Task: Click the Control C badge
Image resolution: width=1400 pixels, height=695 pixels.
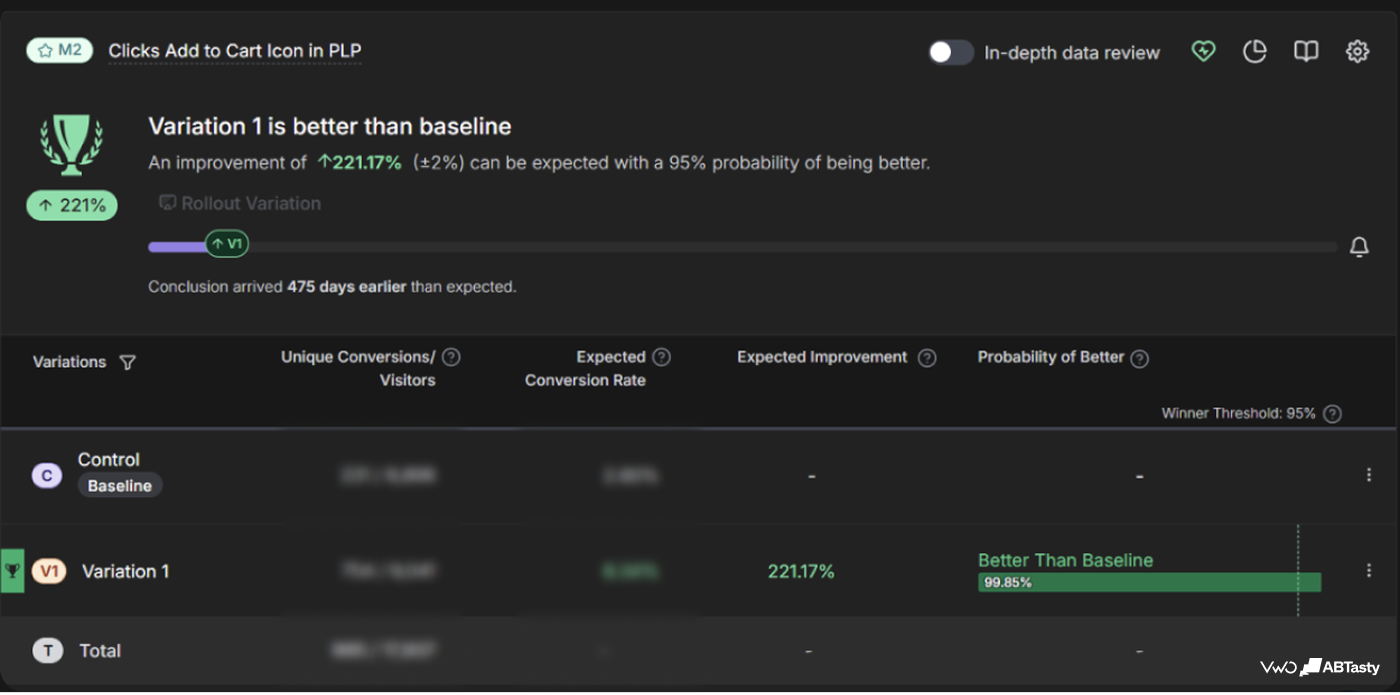Action: point(47,476)
